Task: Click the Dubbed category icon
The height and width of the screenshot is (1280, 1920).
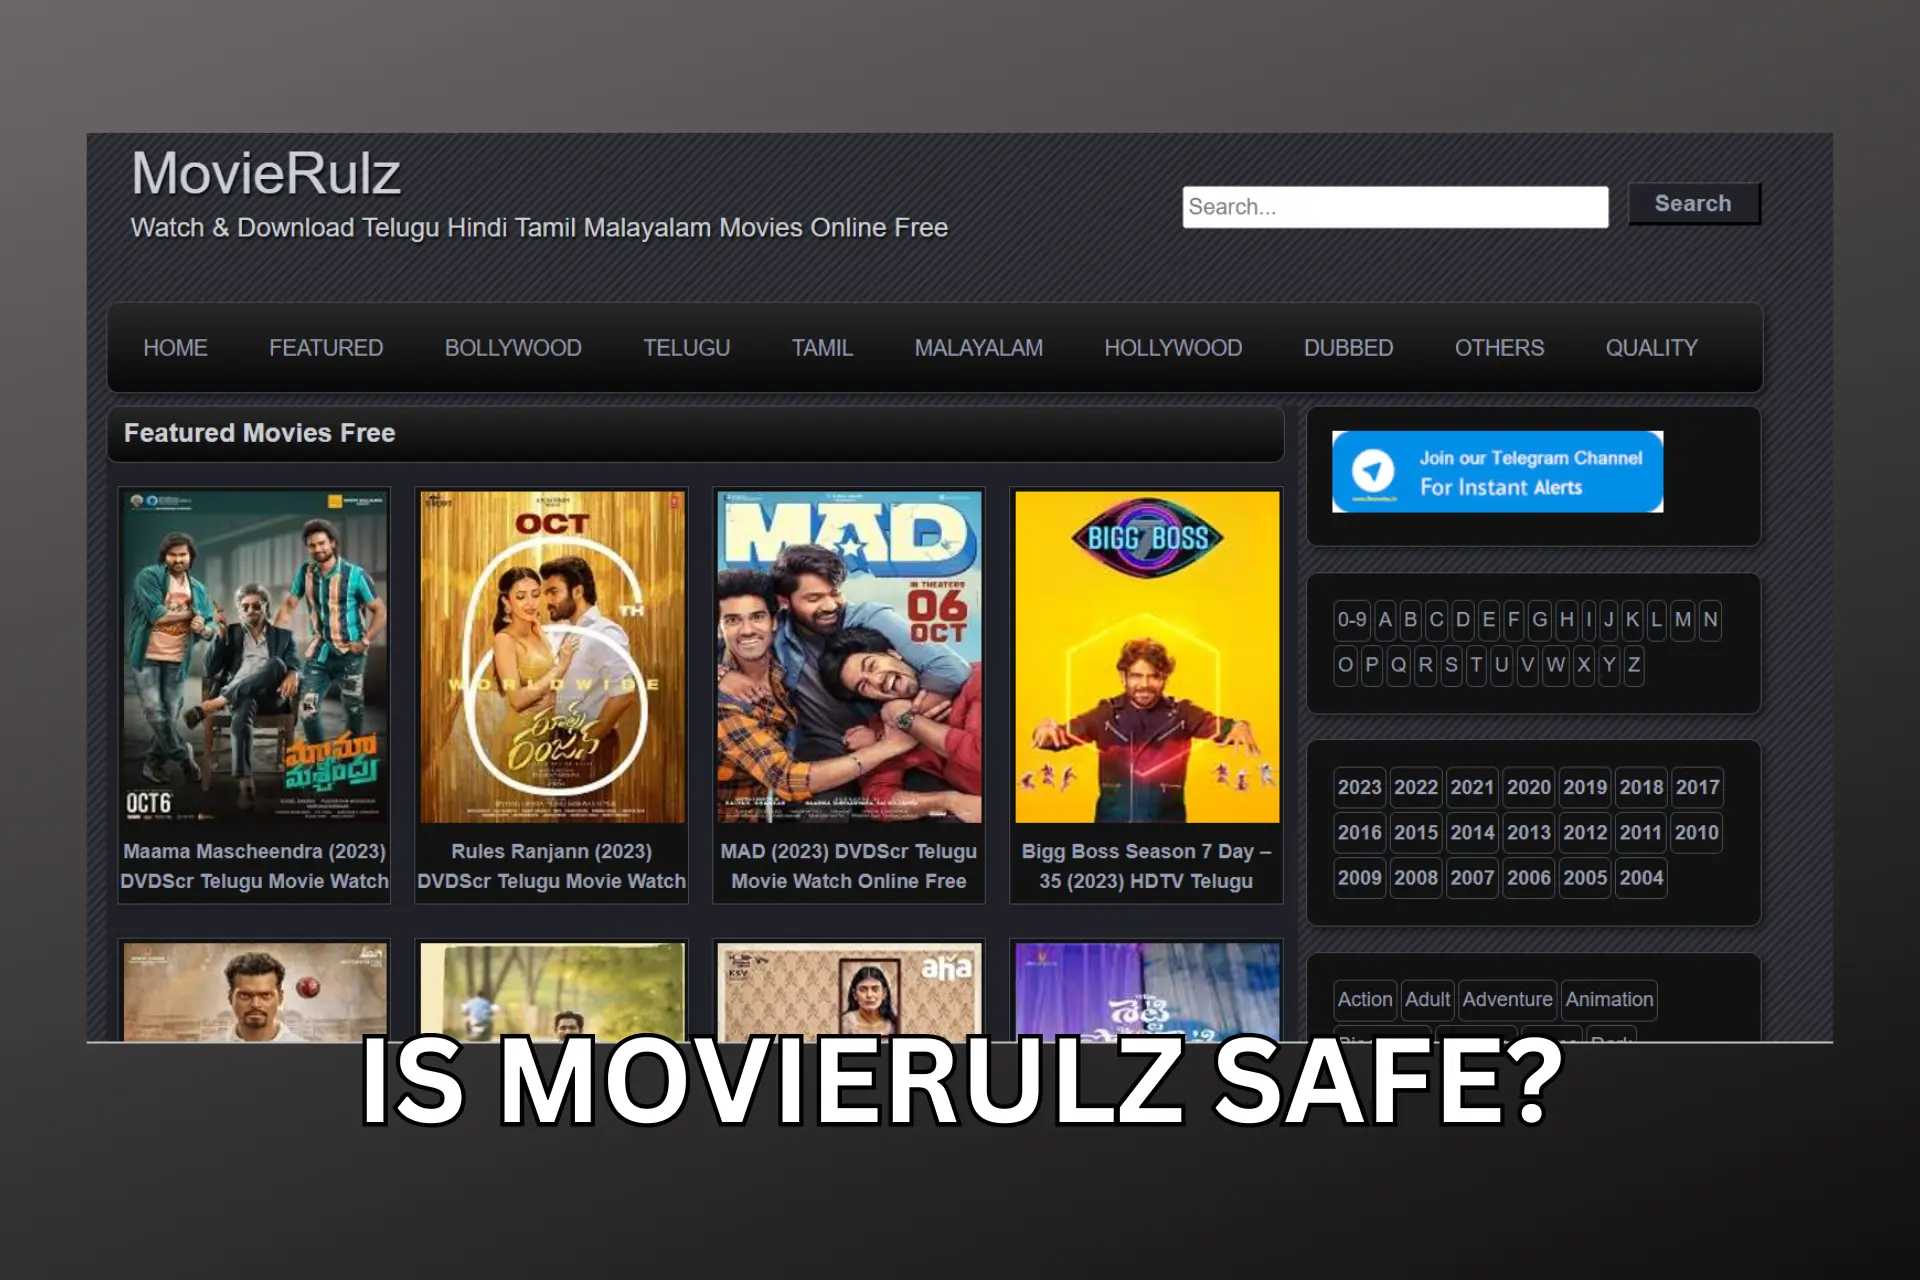Action: pyautogui.click(x=1349, y=347)
